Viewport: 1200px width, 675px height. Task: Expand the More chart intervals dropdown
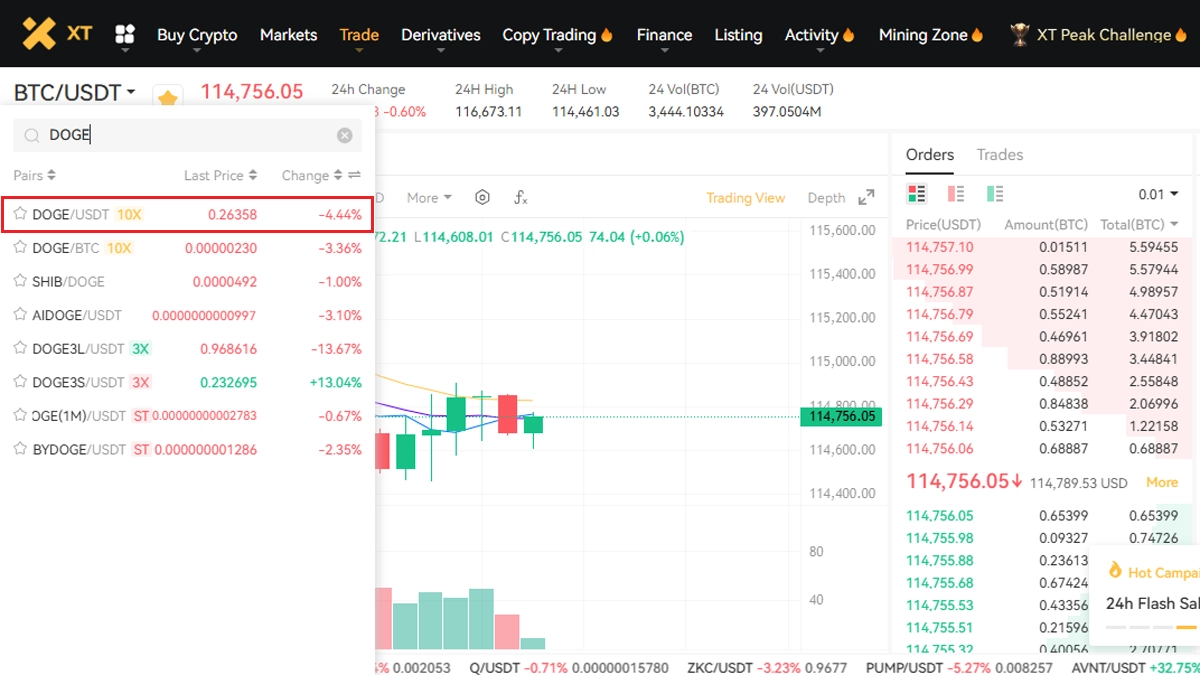pos(429,198)
